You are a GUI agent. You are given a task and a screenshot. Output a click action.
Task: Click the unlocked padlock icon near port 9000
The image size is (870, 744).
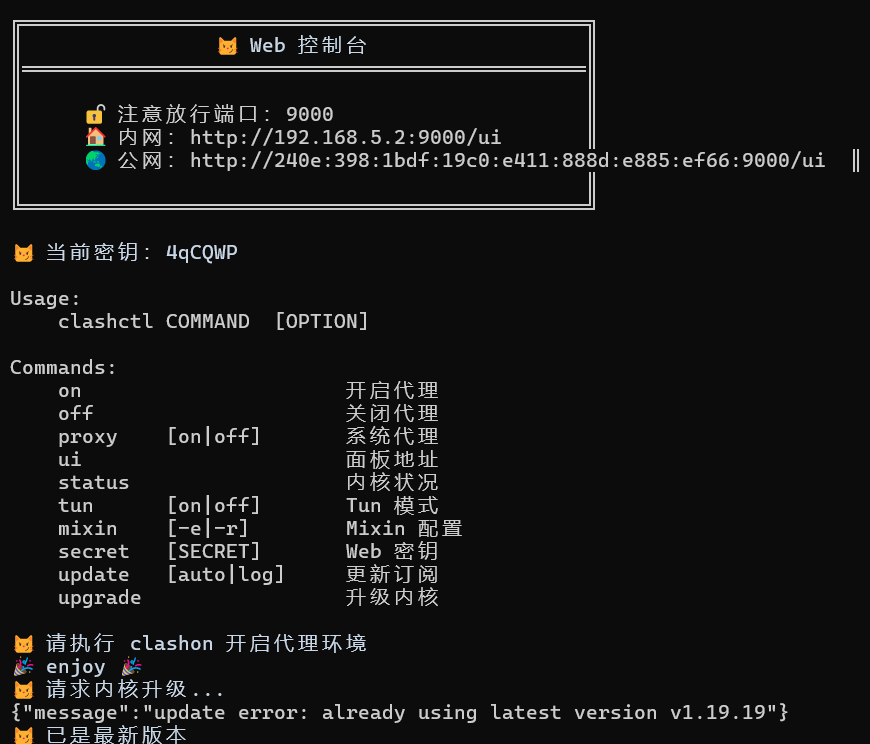[x=95, y=114]
